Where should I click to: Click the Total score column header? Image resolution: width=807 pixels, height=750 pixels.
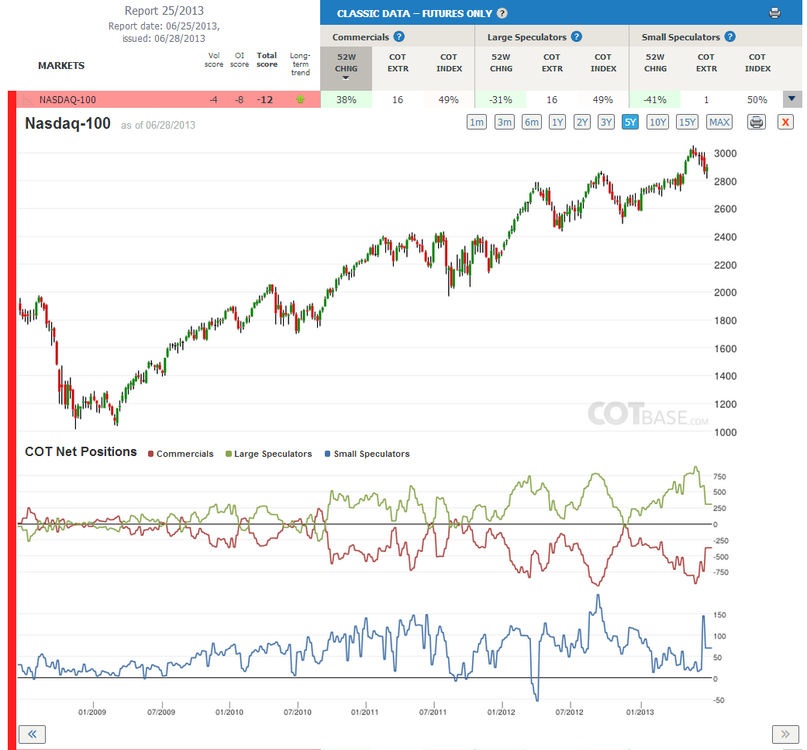(x=267, y=60)
